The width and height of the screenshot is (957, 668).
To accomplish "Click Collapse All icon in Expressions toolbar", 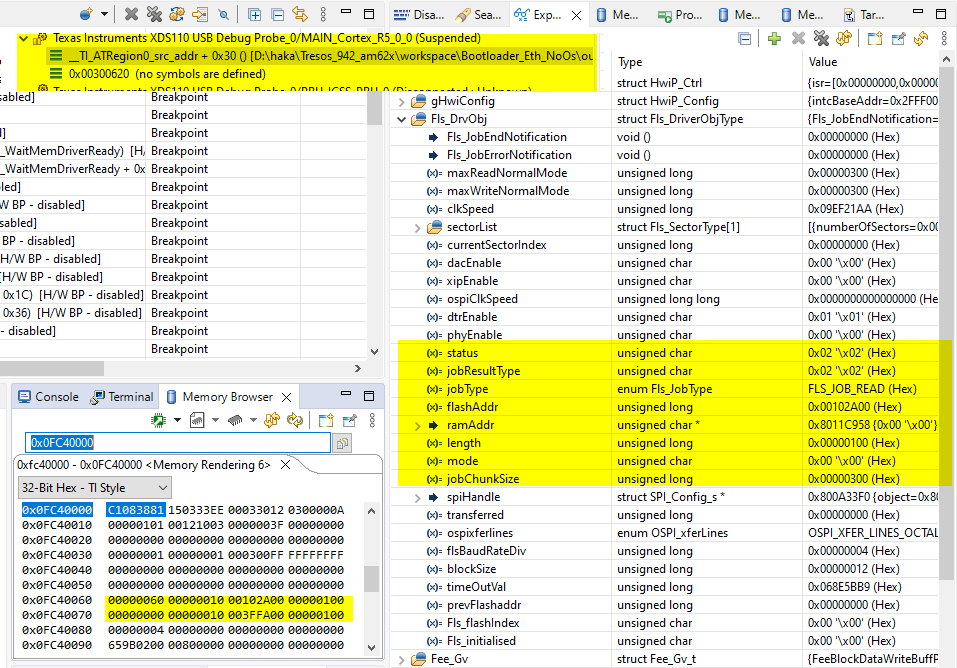I will point(745,39).
